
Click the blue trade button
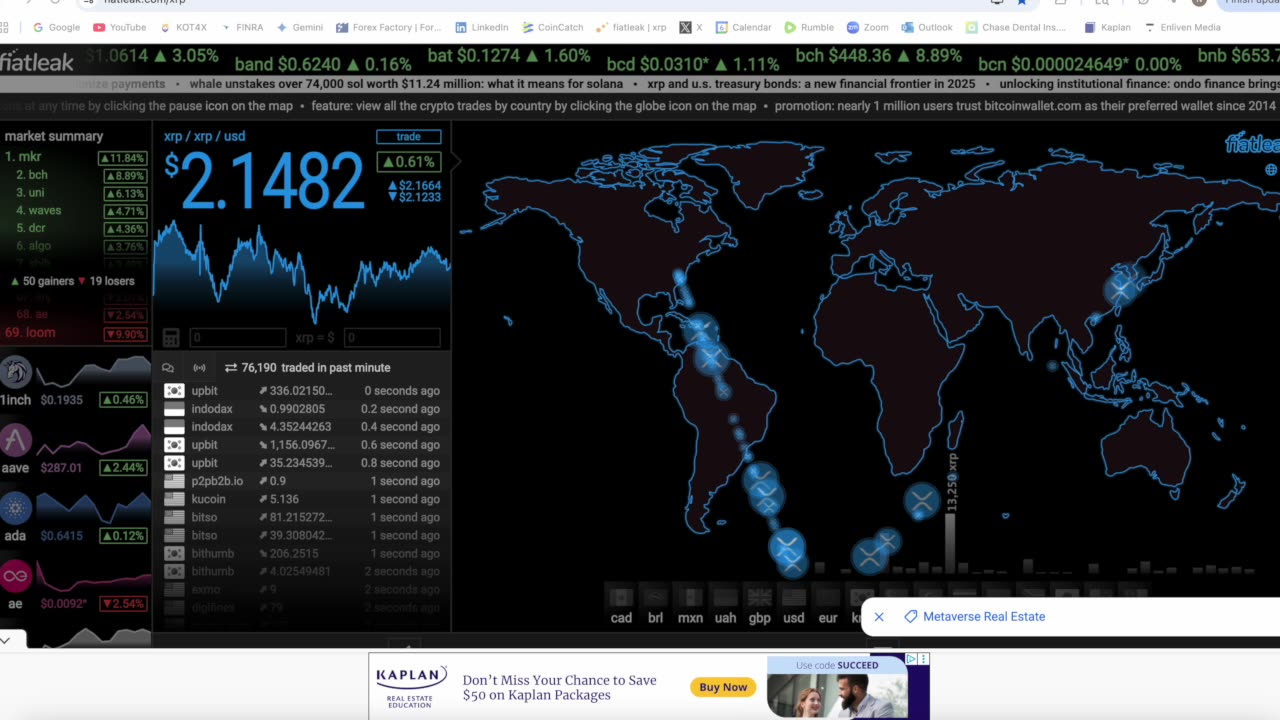pos(408,136)
